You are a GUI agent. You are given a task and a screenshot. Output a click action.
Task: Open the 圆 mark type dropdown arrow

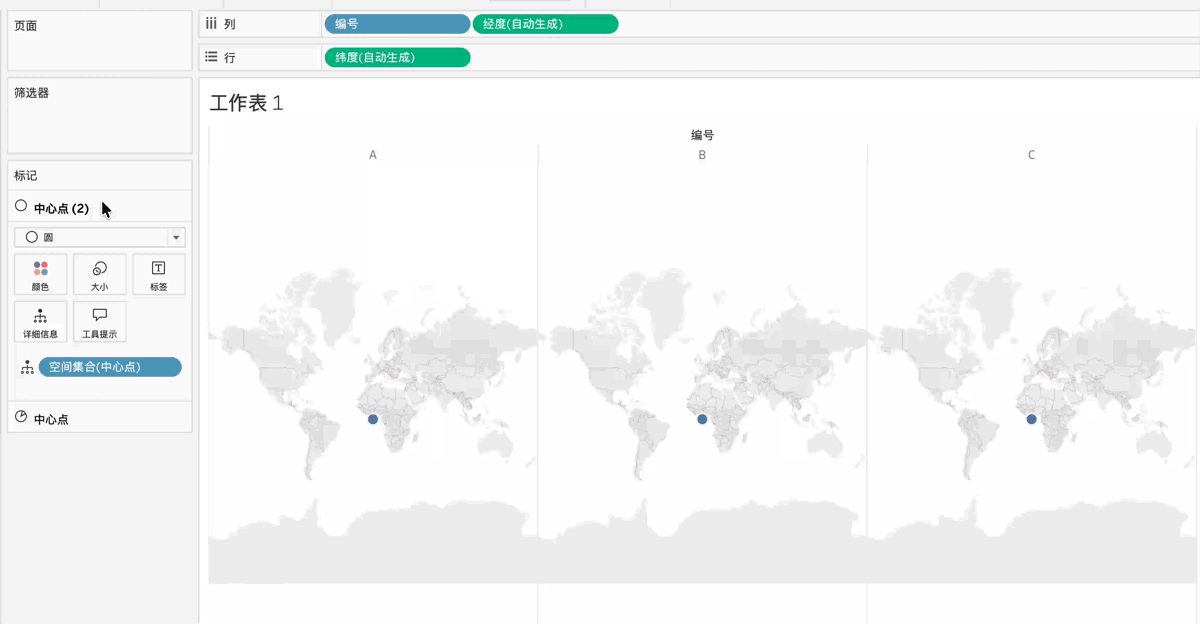coord(177,238)
